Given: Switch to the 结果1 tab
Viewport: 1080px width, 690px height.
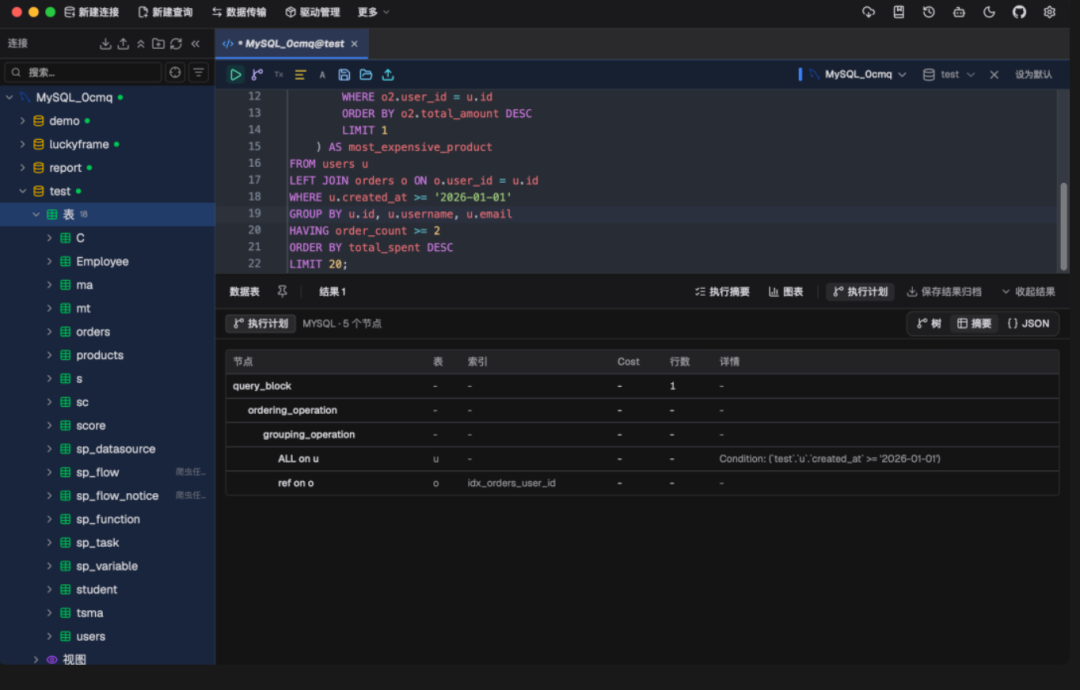Looking at the screenshot, I should [332, 291].
